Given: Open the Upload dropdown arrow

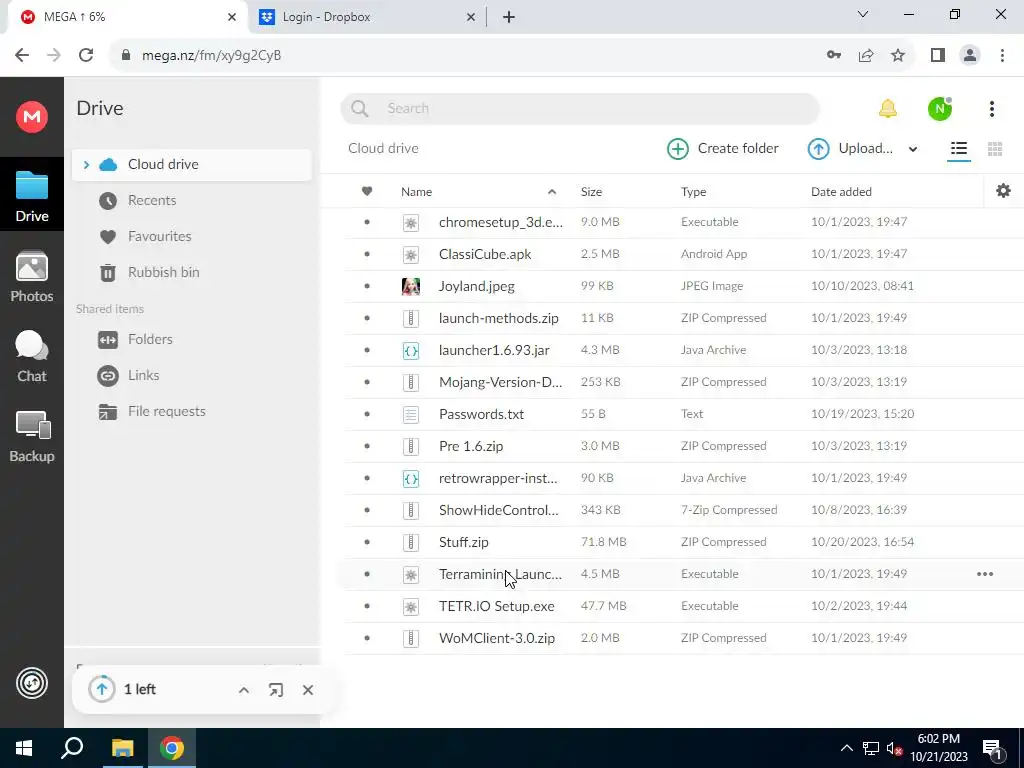Looking at the screenshot, I should pos(913,150).
